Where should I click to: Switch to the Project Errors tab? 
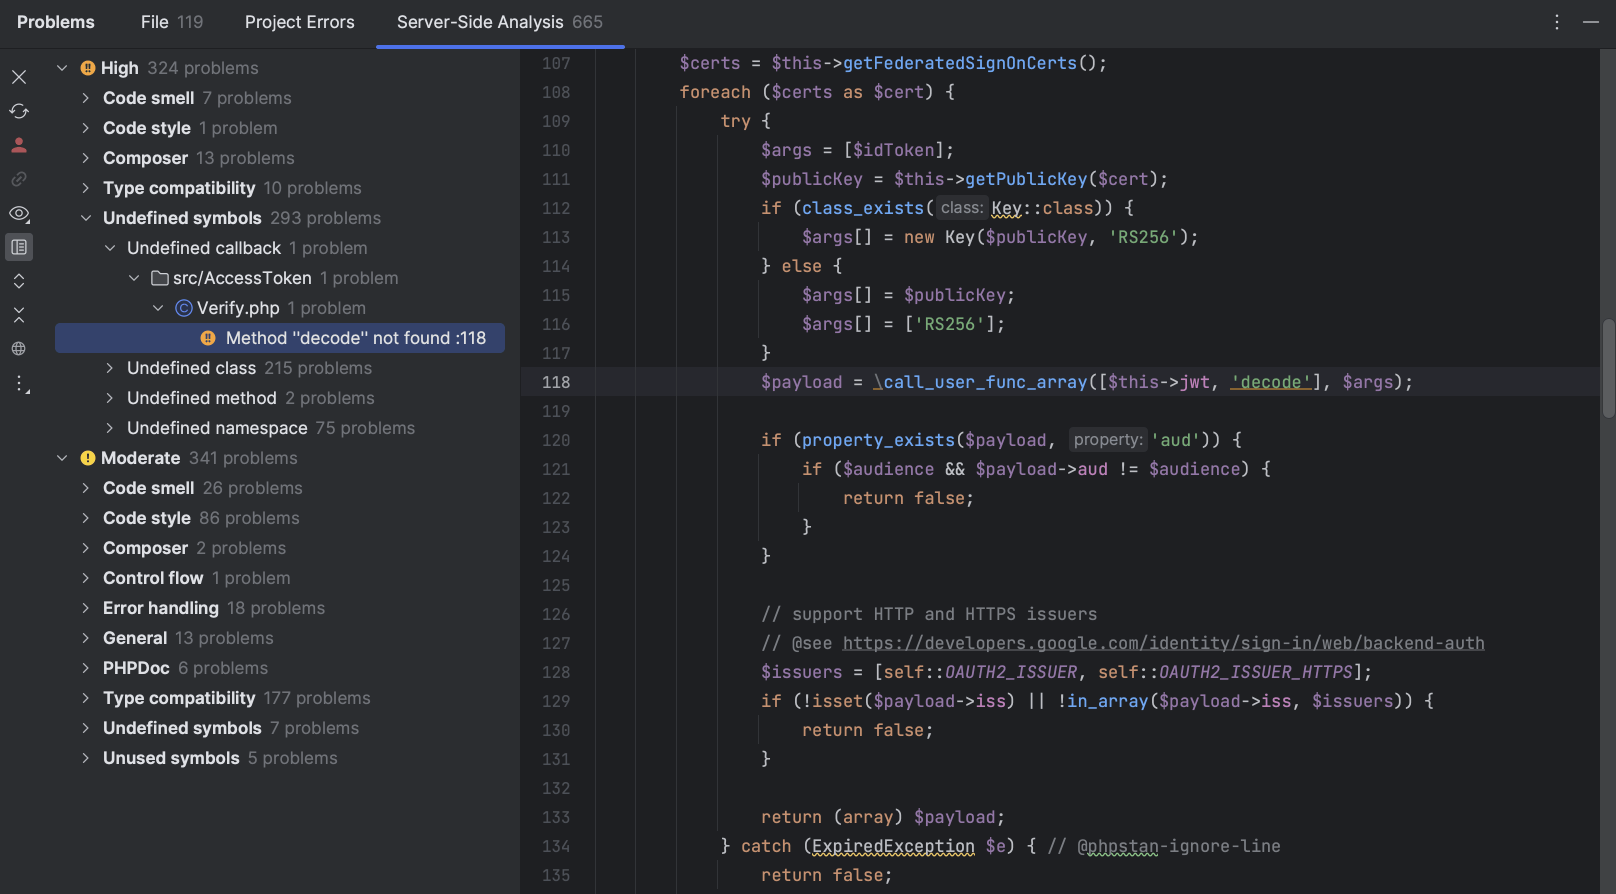coord(299,22)
